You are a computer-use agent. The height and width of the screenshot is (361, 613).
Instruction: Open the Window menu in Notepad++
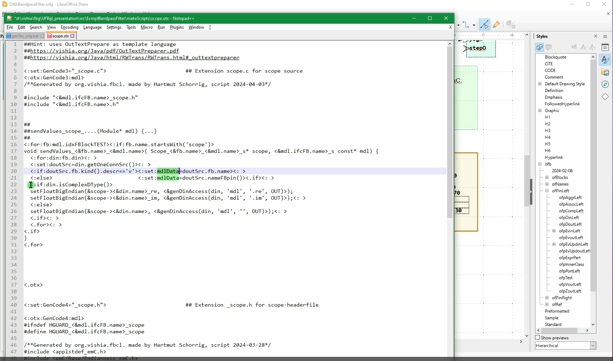(x=196, y=27)
